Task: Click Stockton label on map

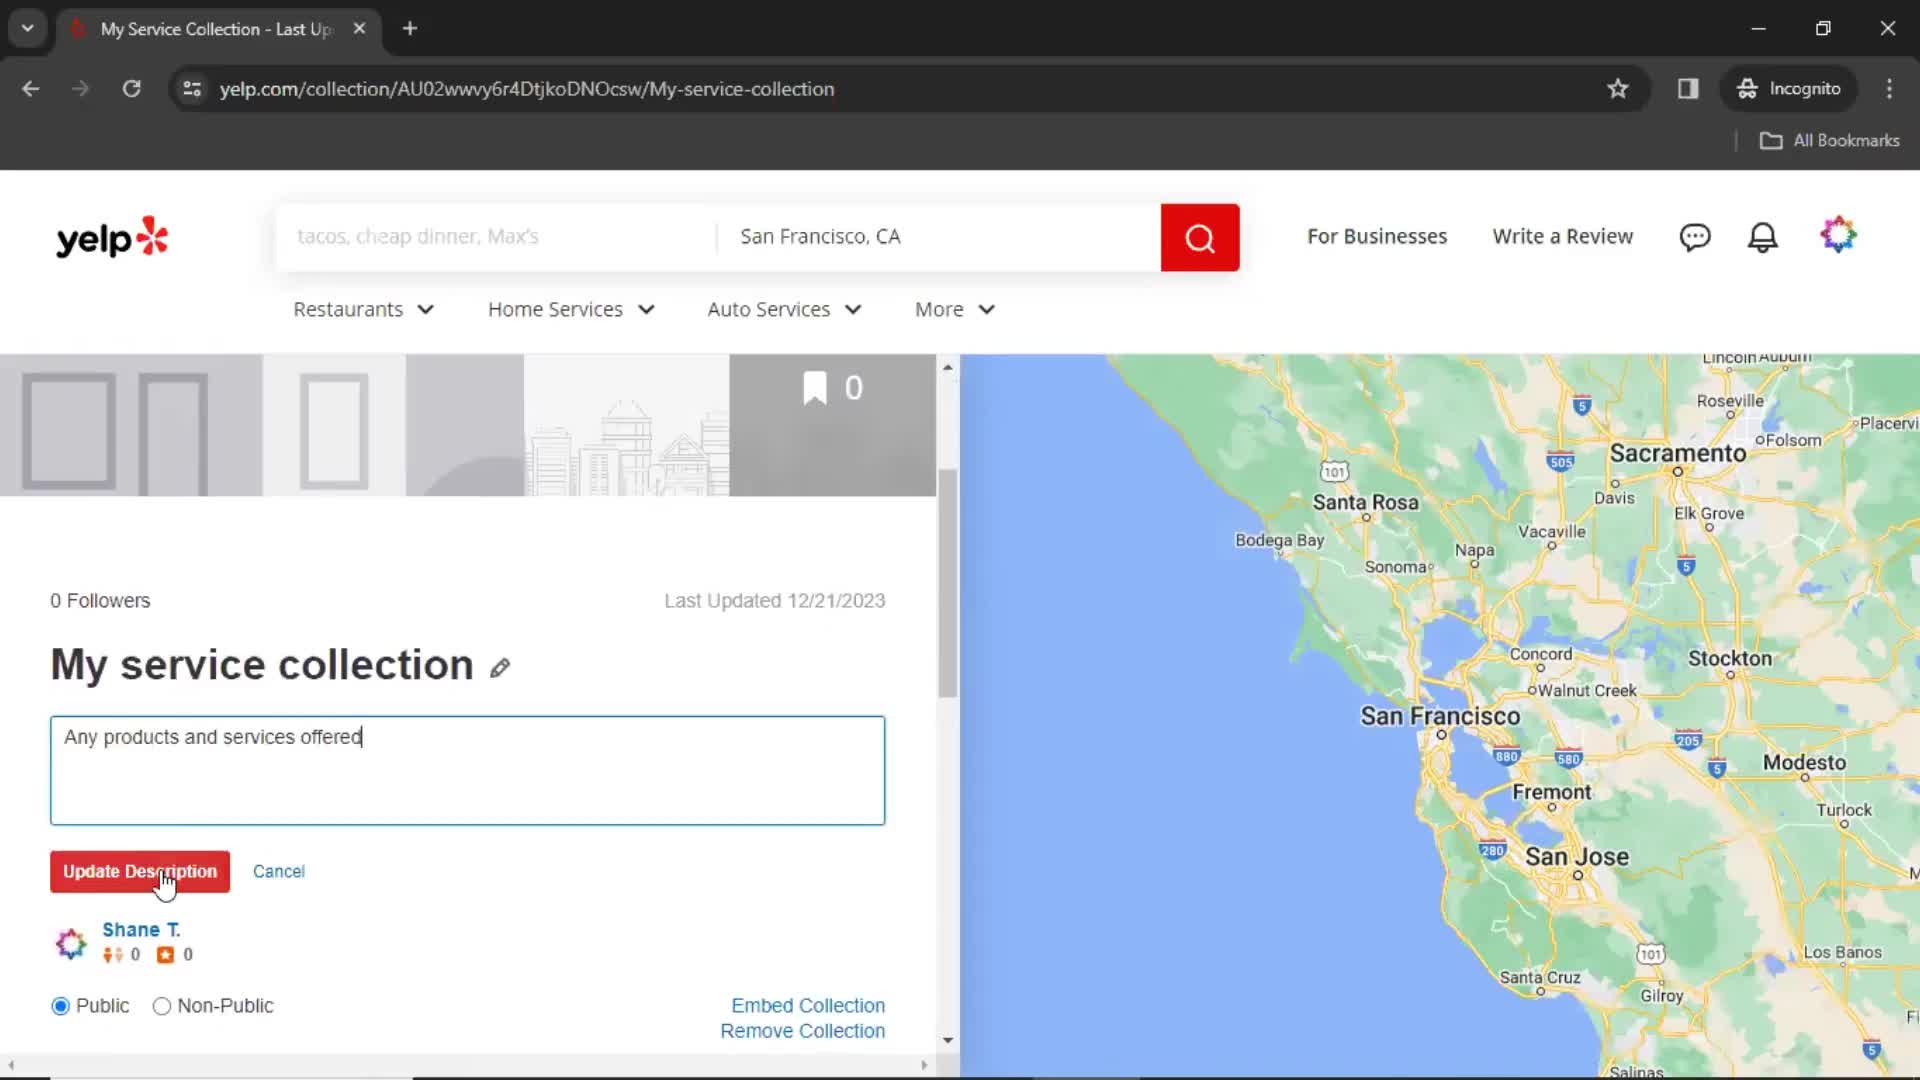Action: pyautogui.click(x=1729, y=658)
